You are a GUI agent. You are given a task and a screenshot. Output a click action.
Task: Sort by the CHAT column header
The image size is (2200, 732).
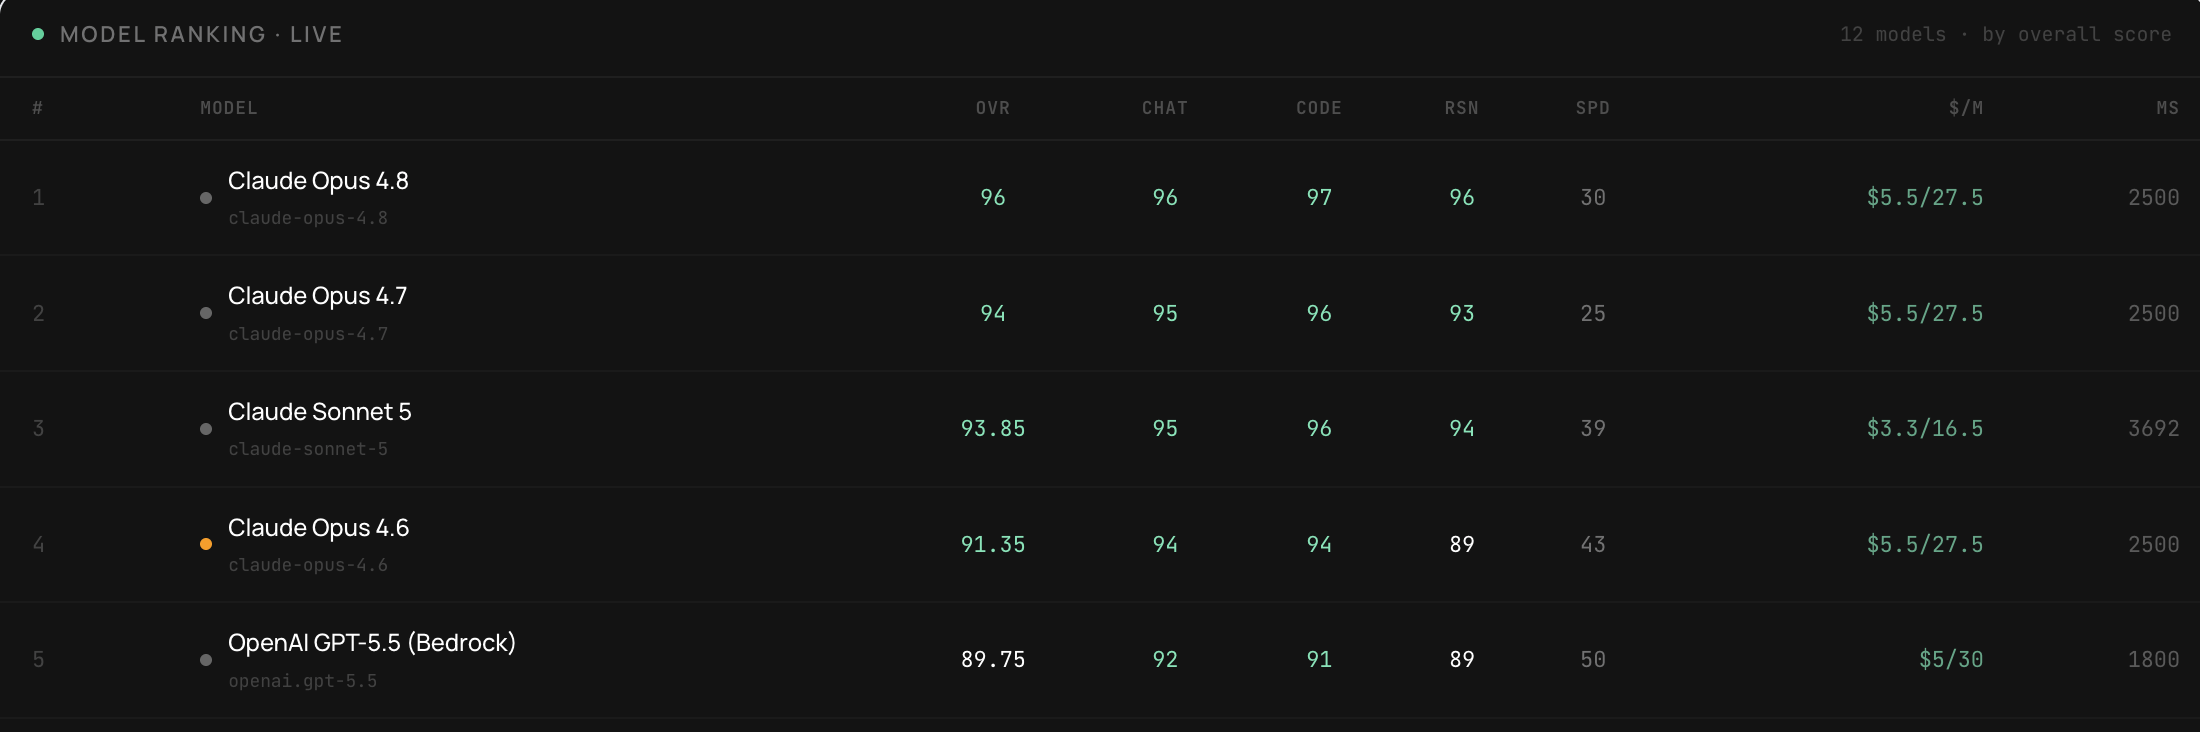(x=1165, y=108)
